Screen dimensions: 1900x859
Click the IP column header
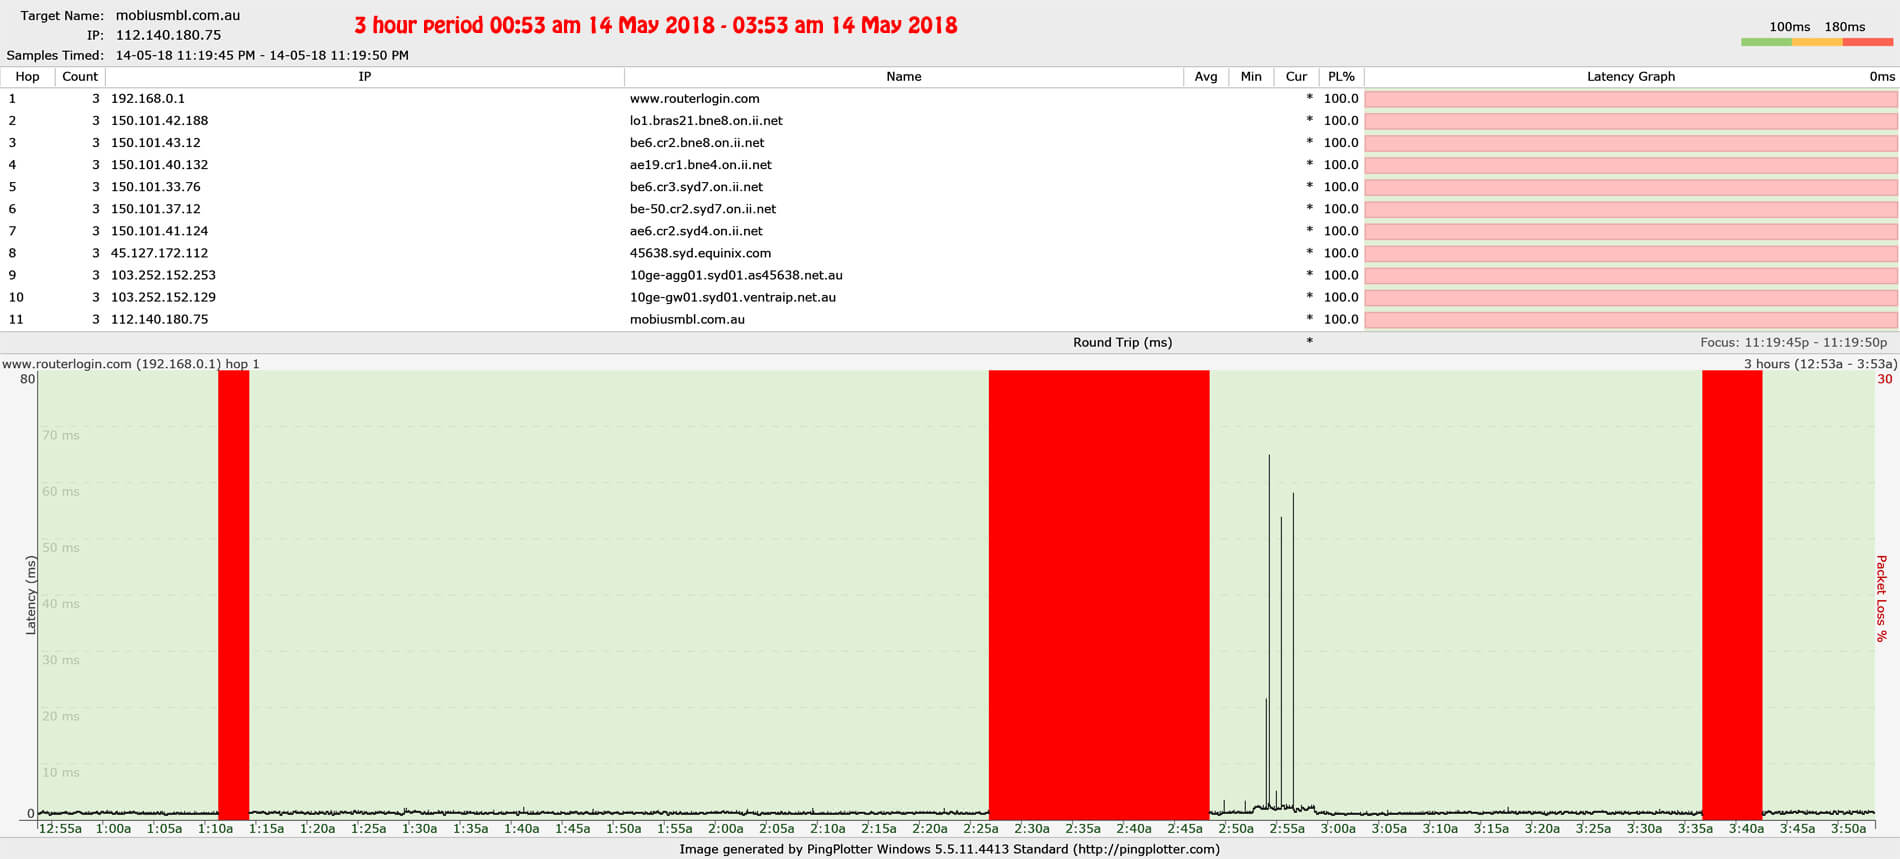tap(364, 77)
